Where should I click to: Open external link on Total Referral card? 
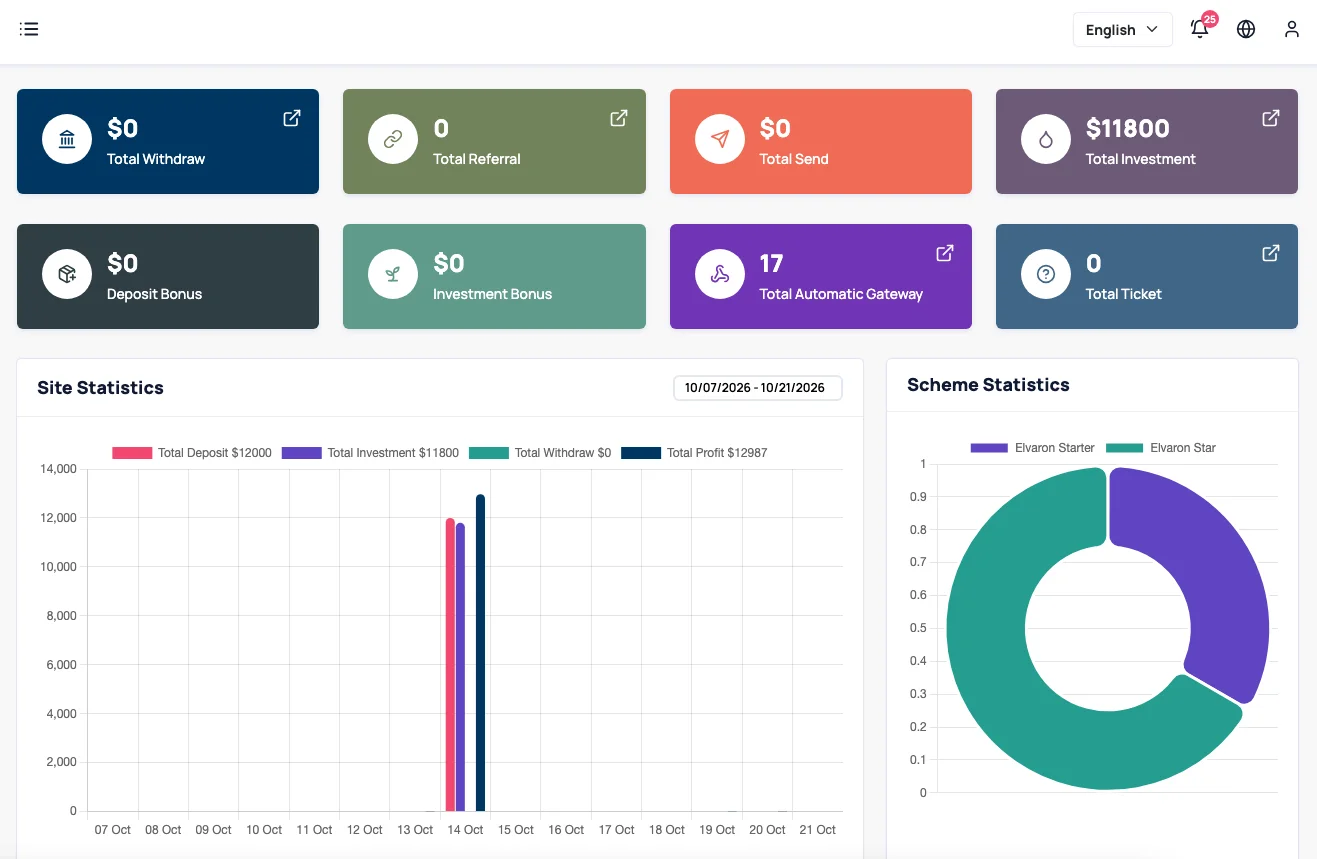click(619, 118)
